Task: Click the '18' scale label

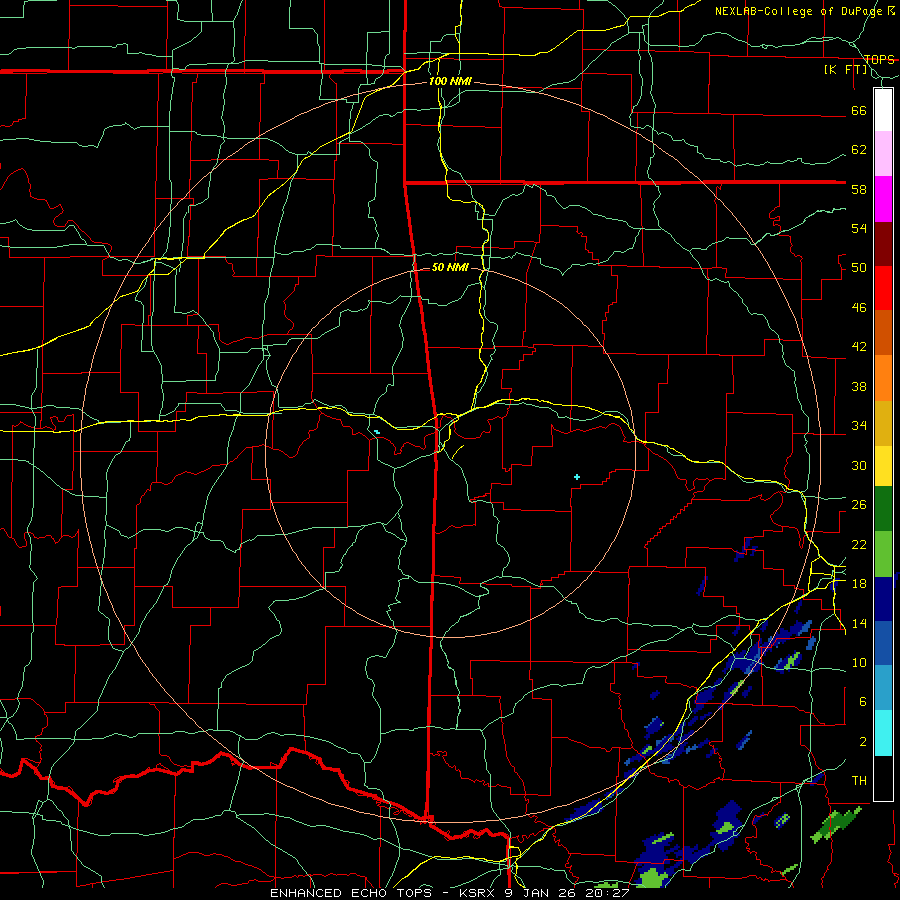Action: coord(859,584)
